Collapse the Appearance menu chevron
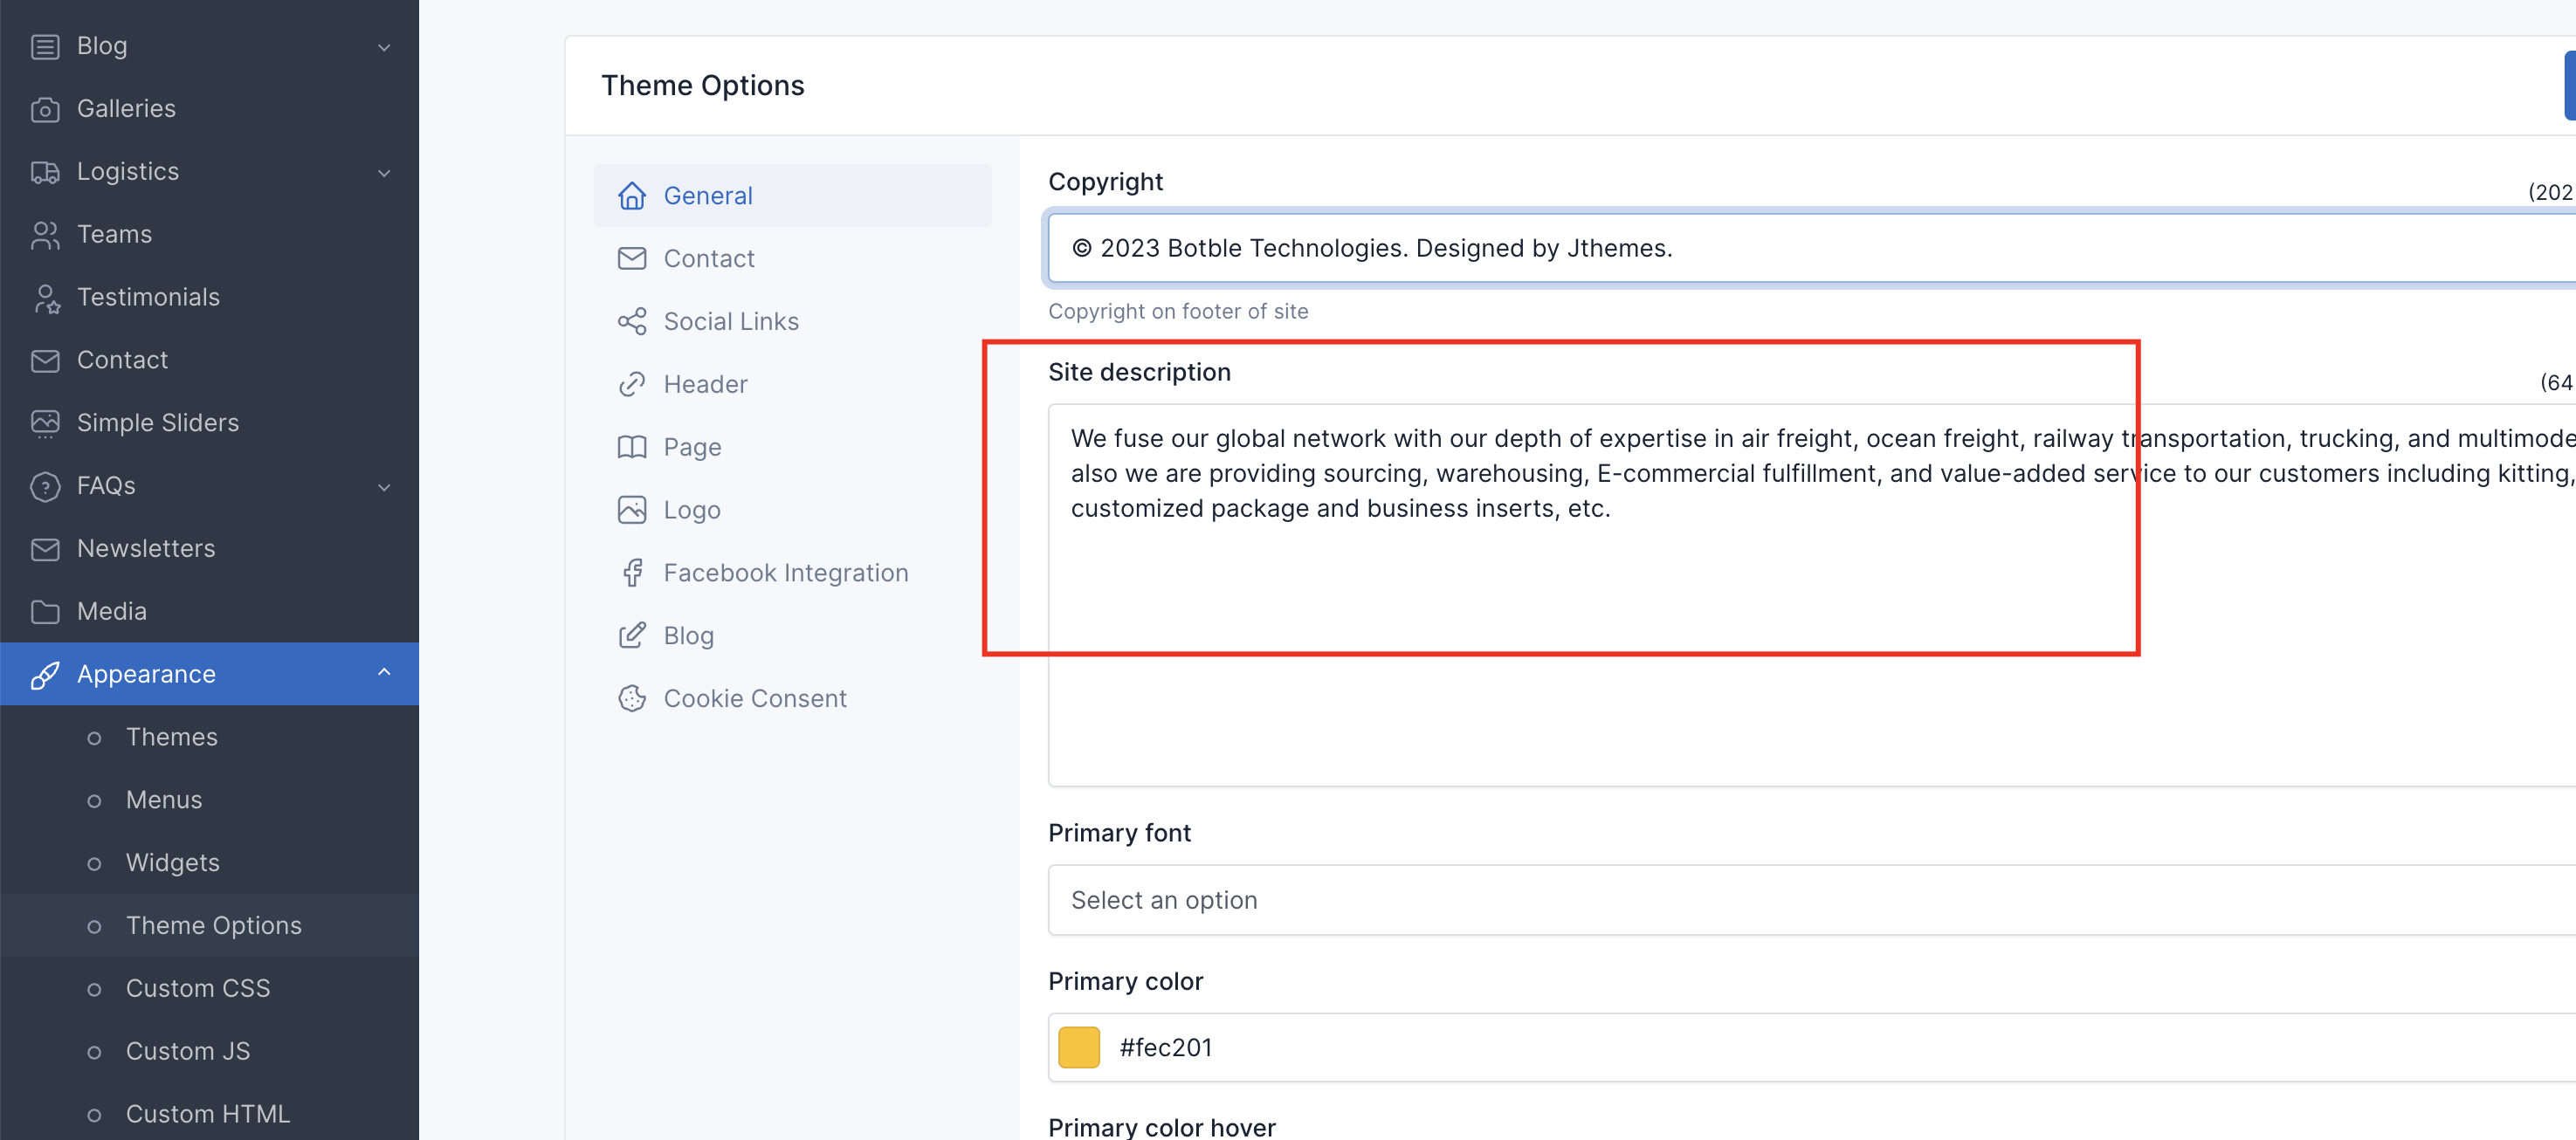This screenshot has height=1140, width=2576. point(384,673)
